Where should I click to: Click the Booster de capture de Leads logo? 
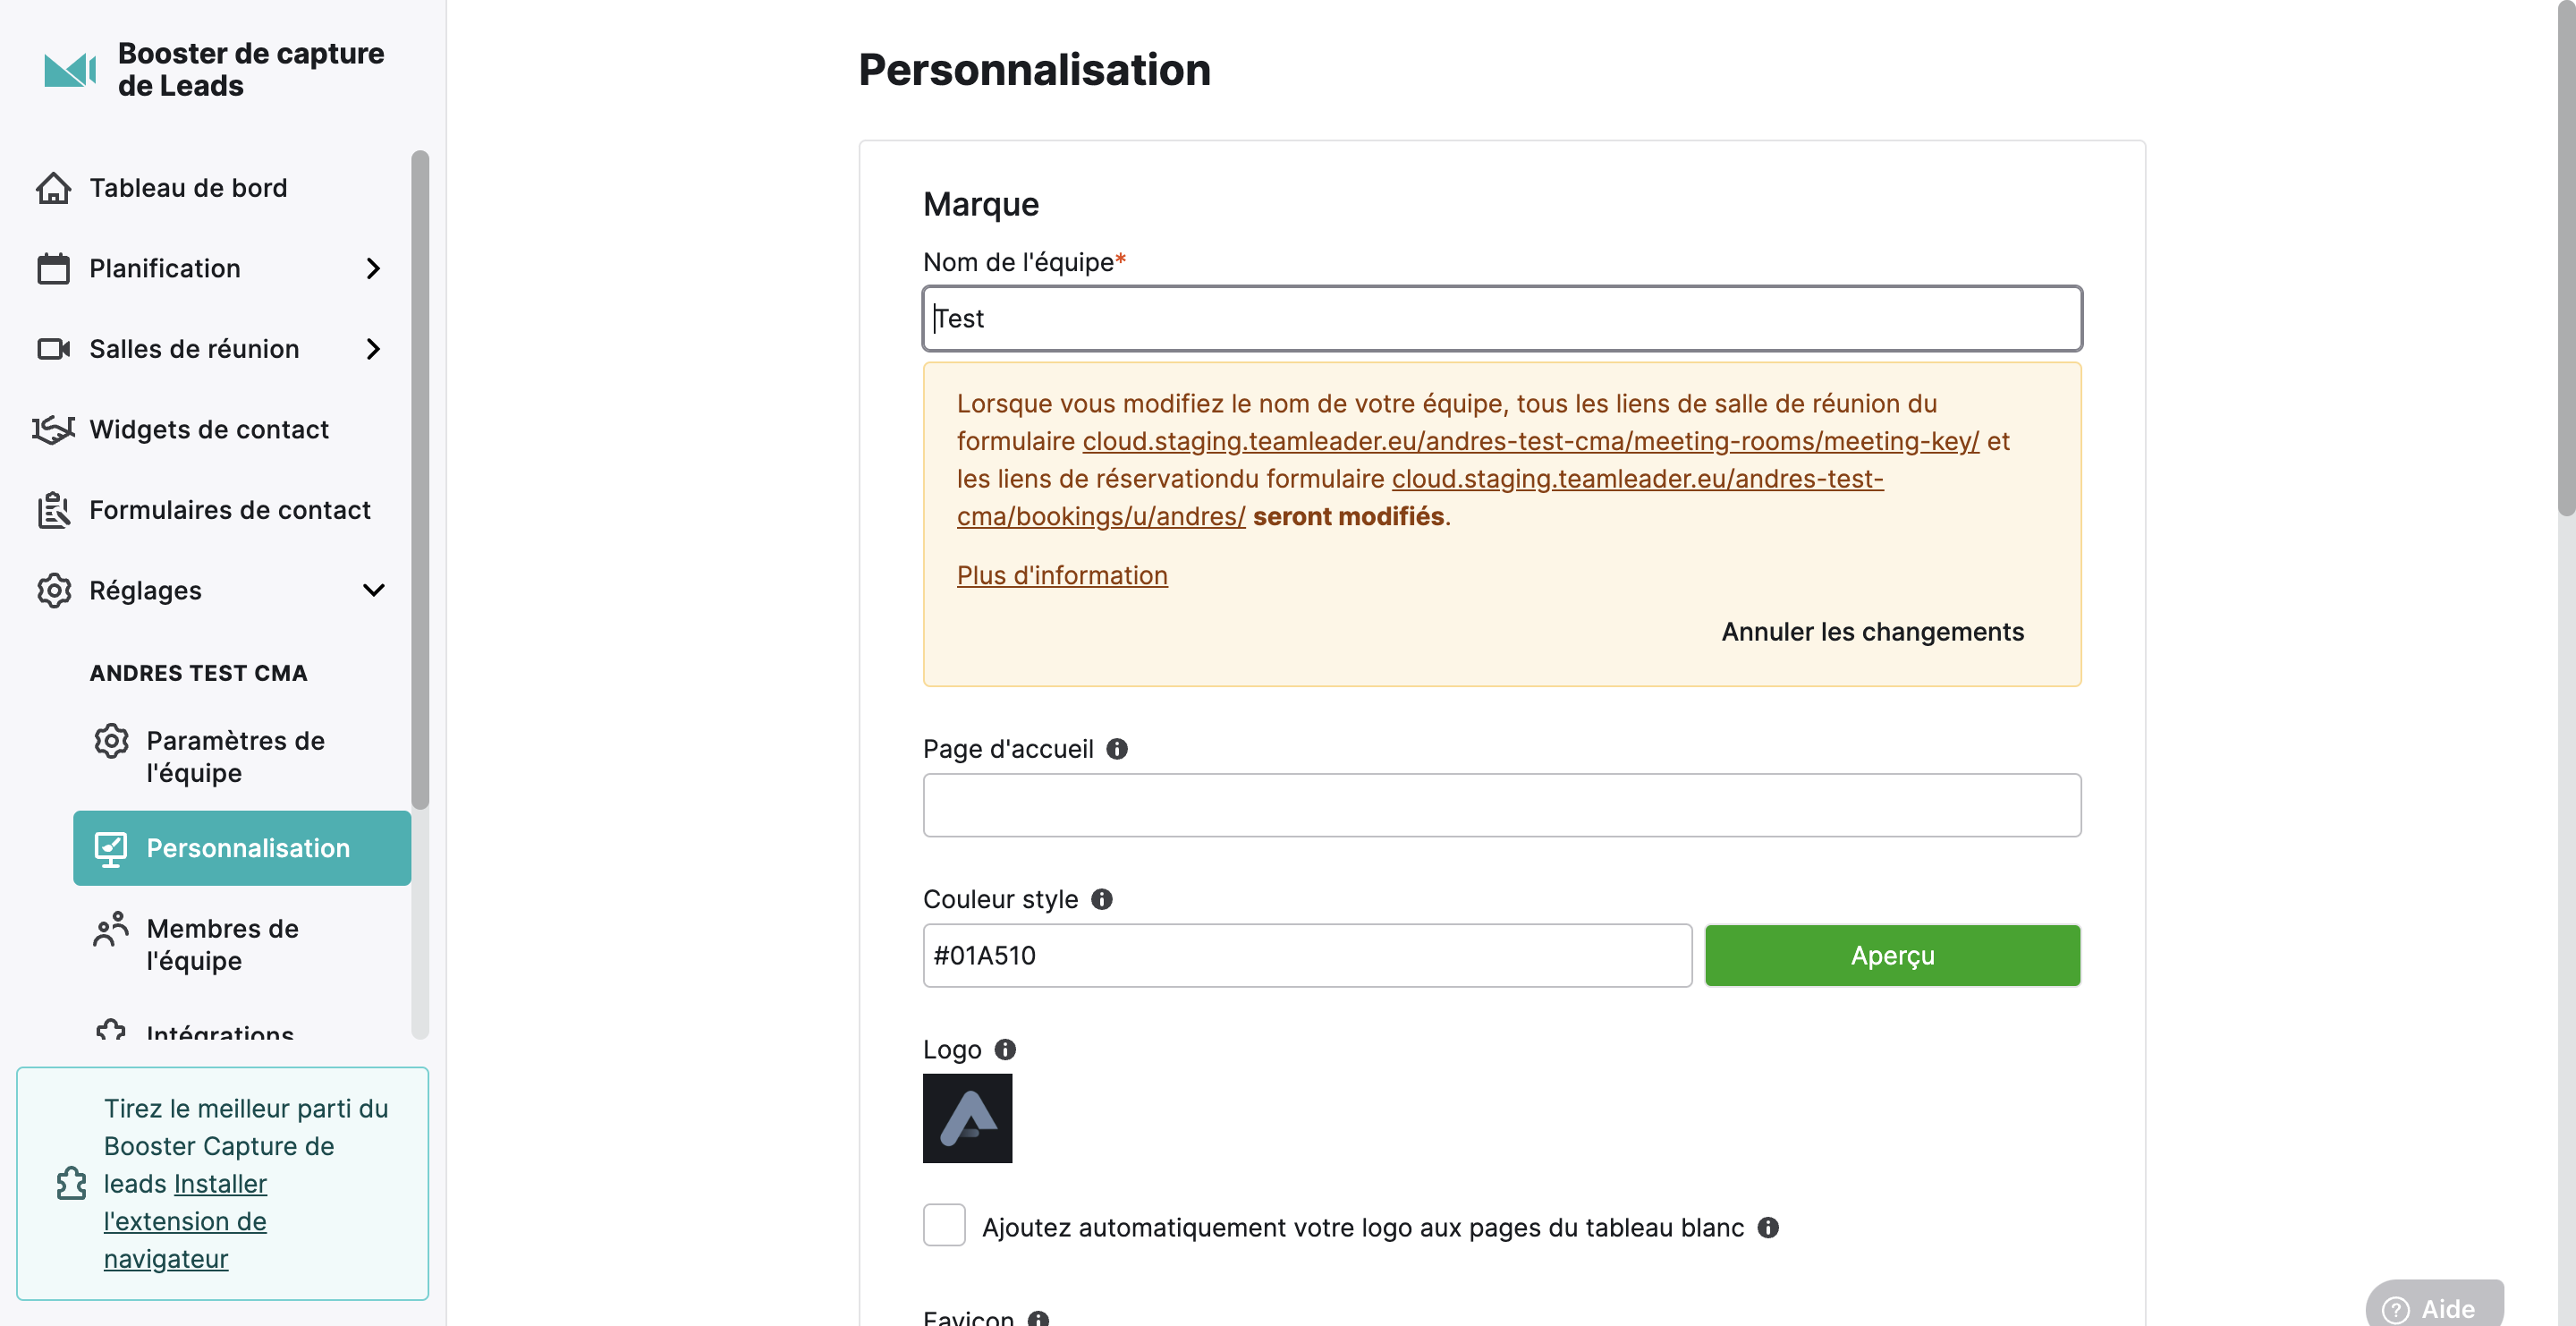tap(70, 70)
